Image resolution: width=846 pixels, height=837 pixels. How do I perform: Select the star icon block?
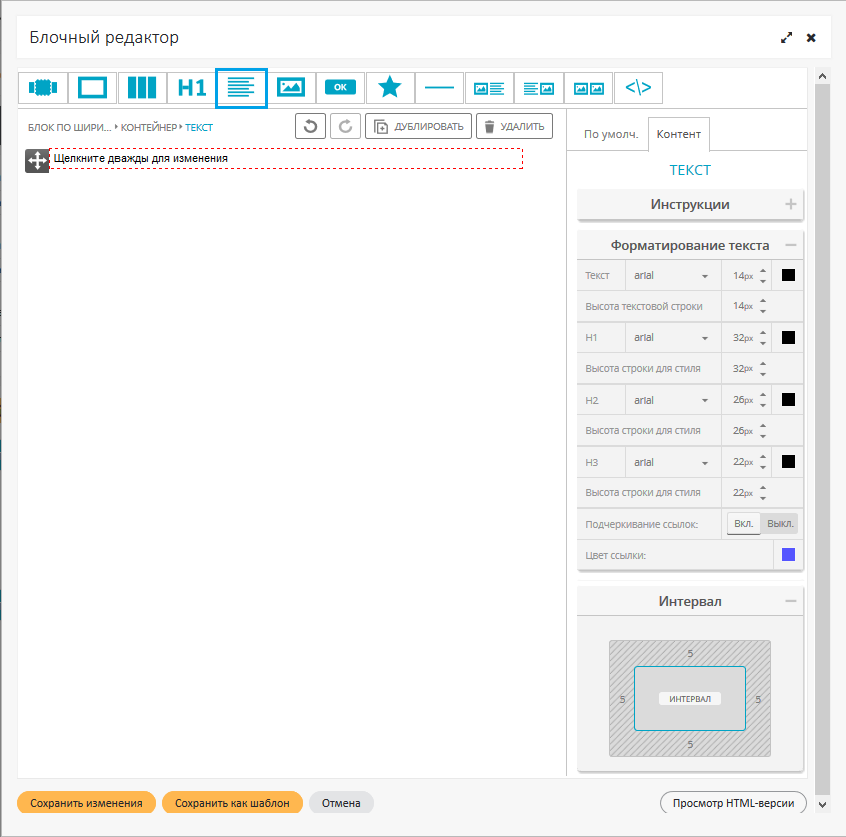(x=390, y=88)
